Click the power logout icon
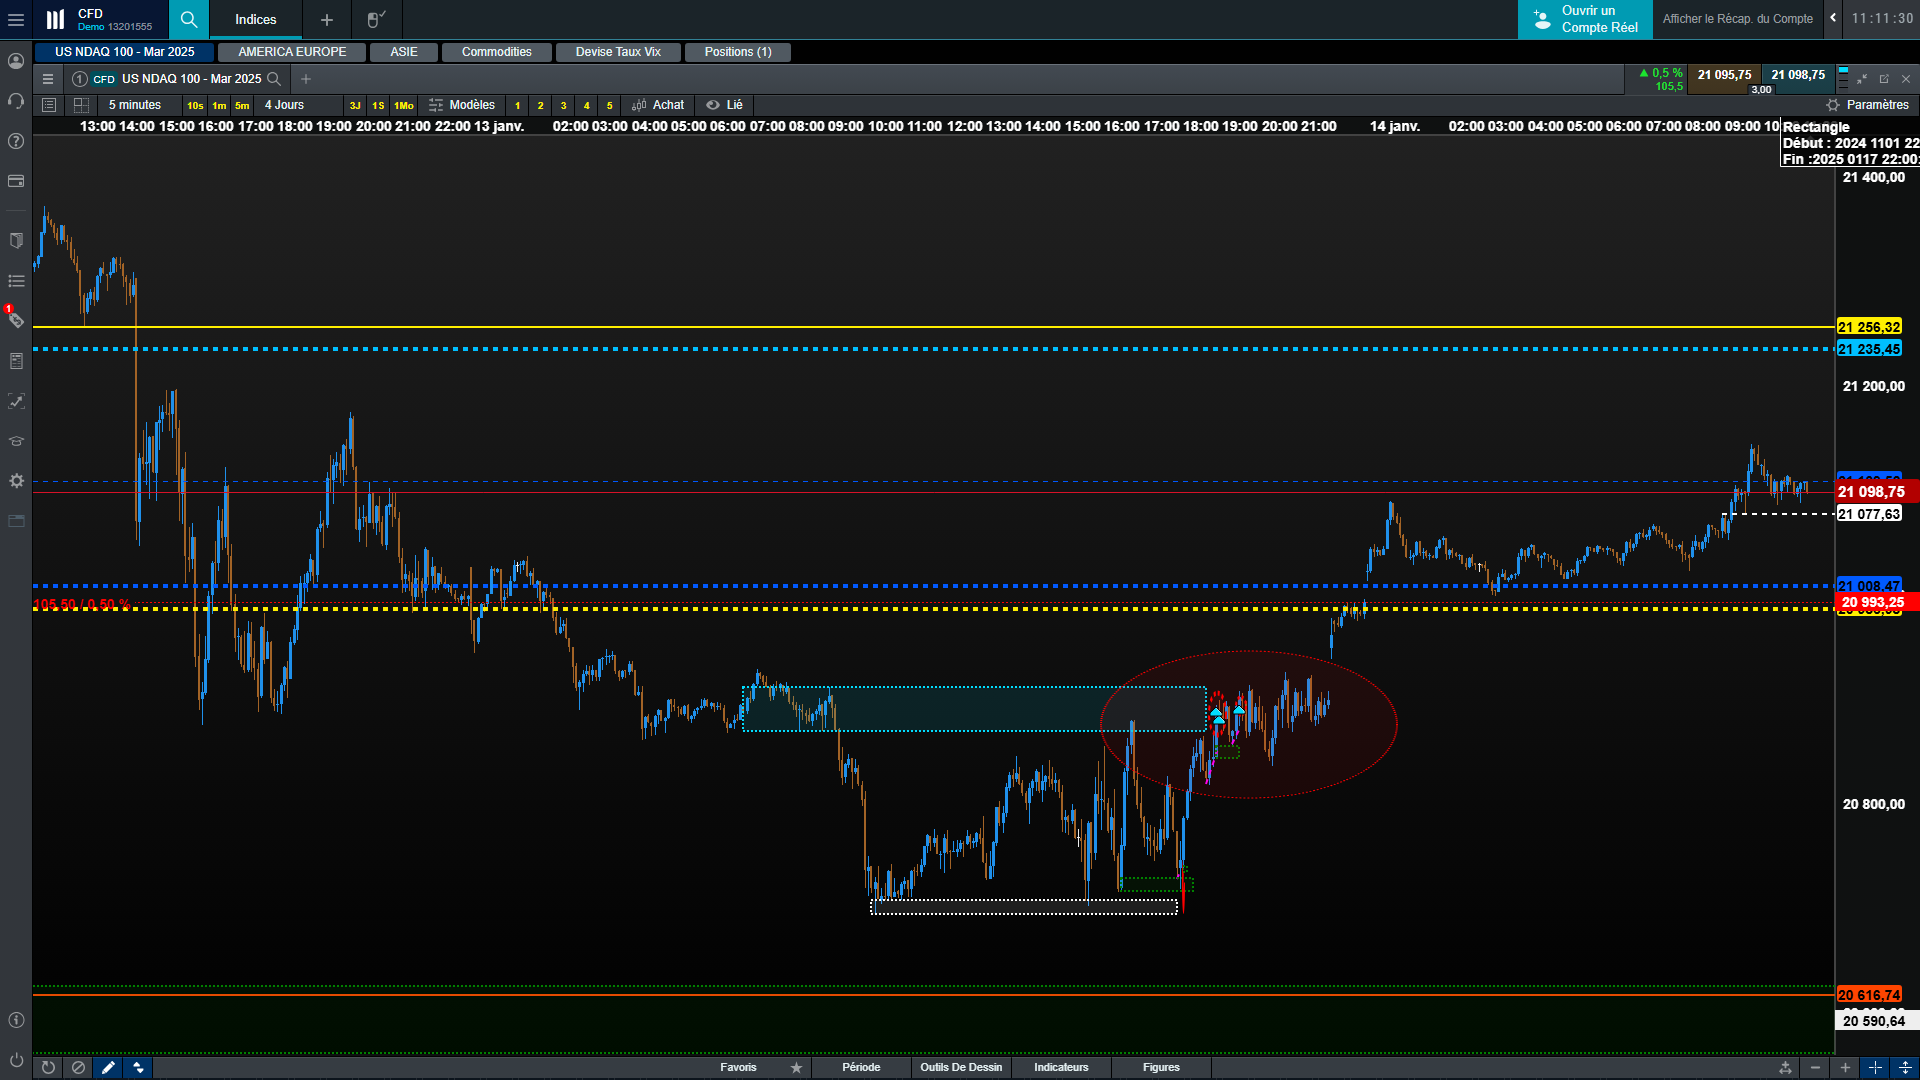 pyautogui.click(x=16, y=1060)
